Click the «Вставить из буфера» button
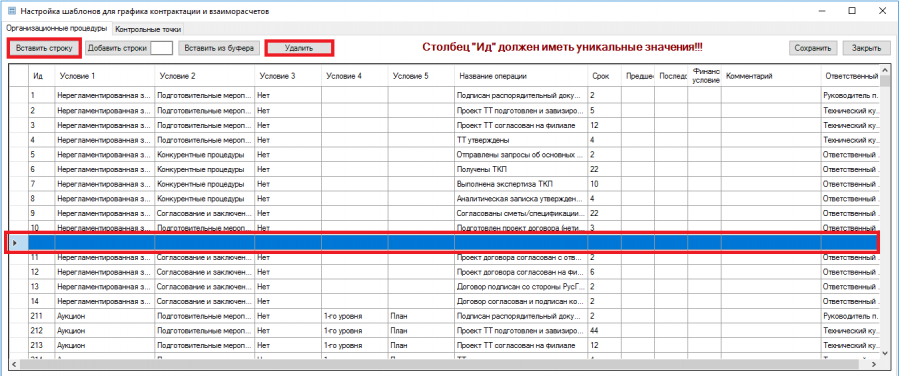Image resolution: width=900 pixels, height=376 pixels. click(219, 48)
